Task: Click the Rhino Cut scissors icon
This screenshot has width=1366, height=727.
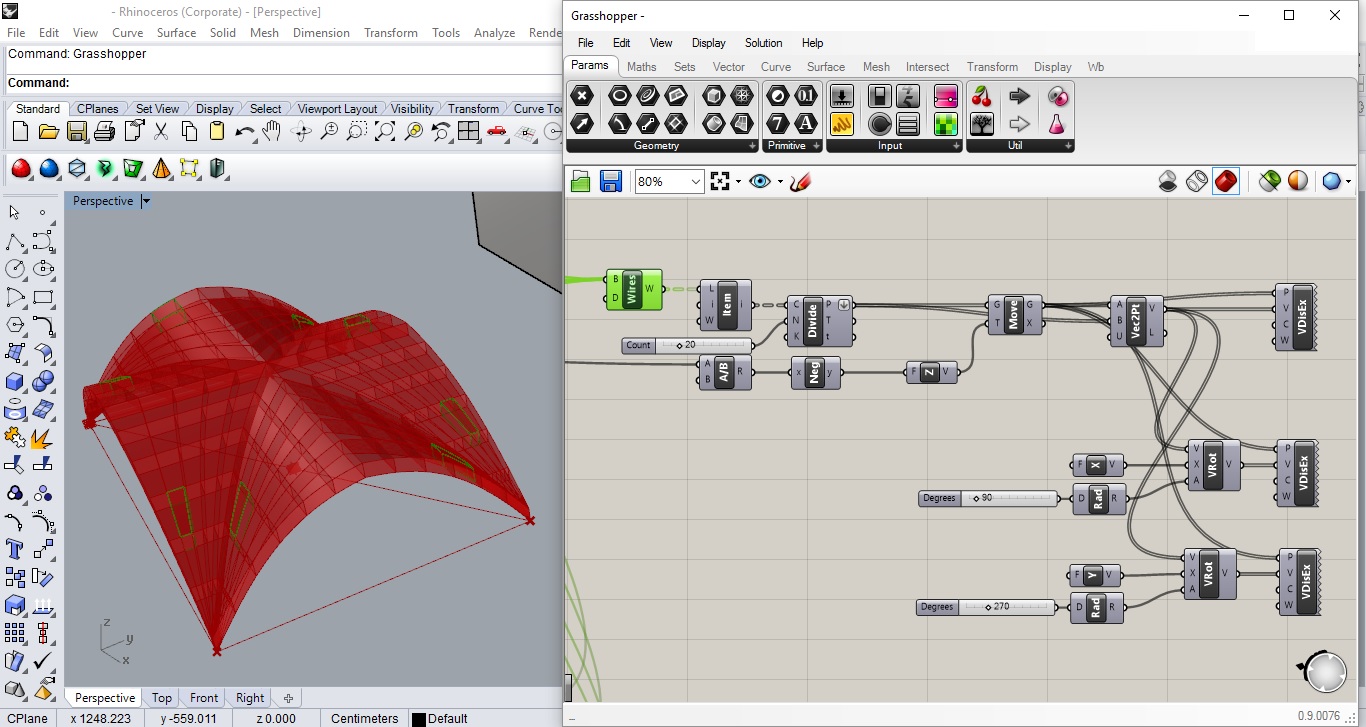Action: click(161, 131)
